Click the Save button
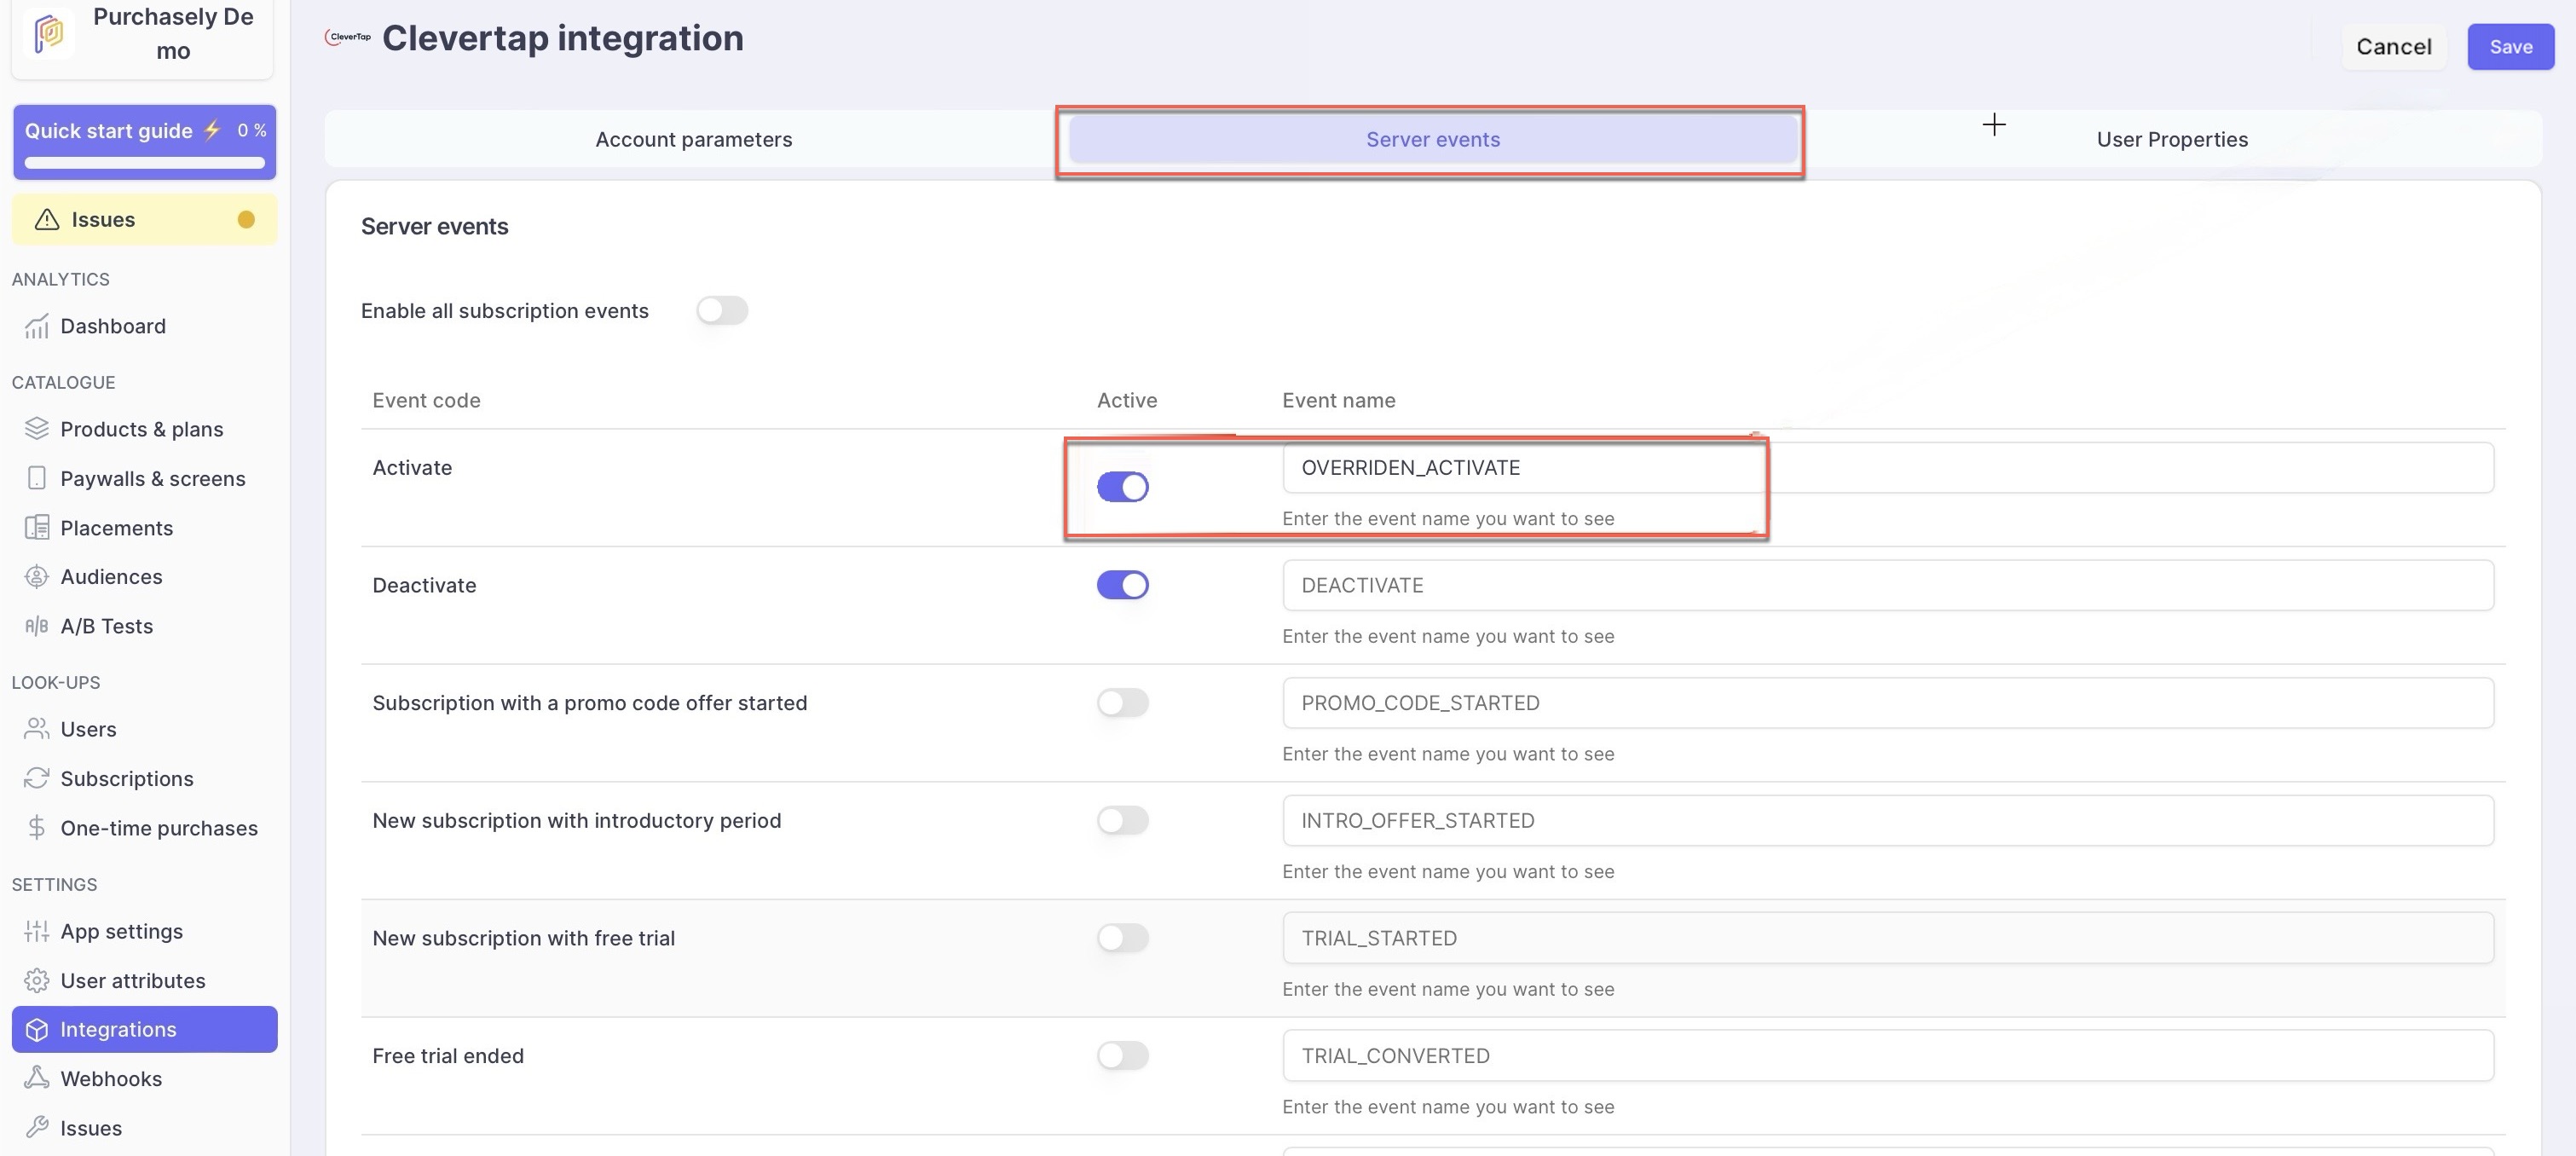The image size is (2576, 1156). click(2509, 47)
